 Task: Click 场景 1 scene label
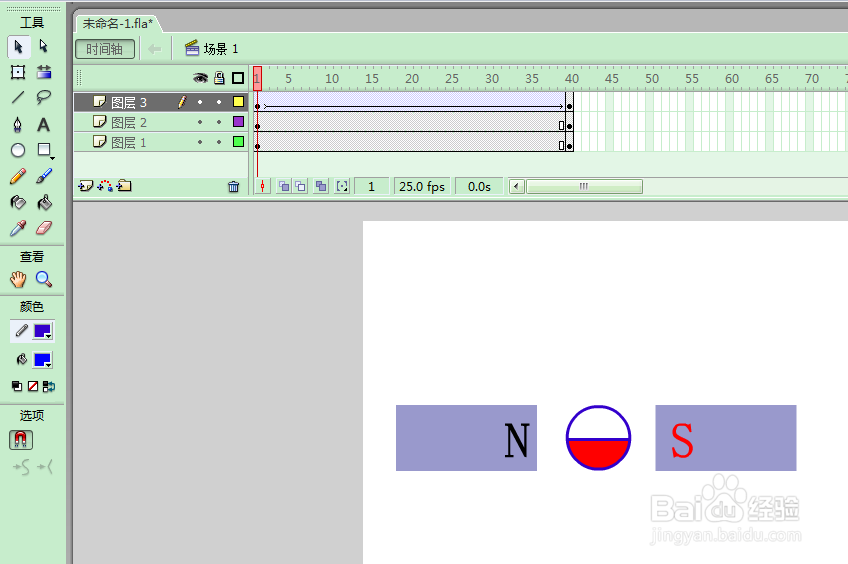pos(221,49)
